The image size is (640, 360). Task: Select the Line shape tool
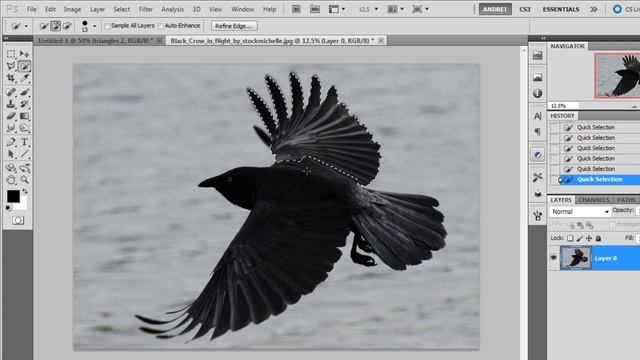(24, 154)
